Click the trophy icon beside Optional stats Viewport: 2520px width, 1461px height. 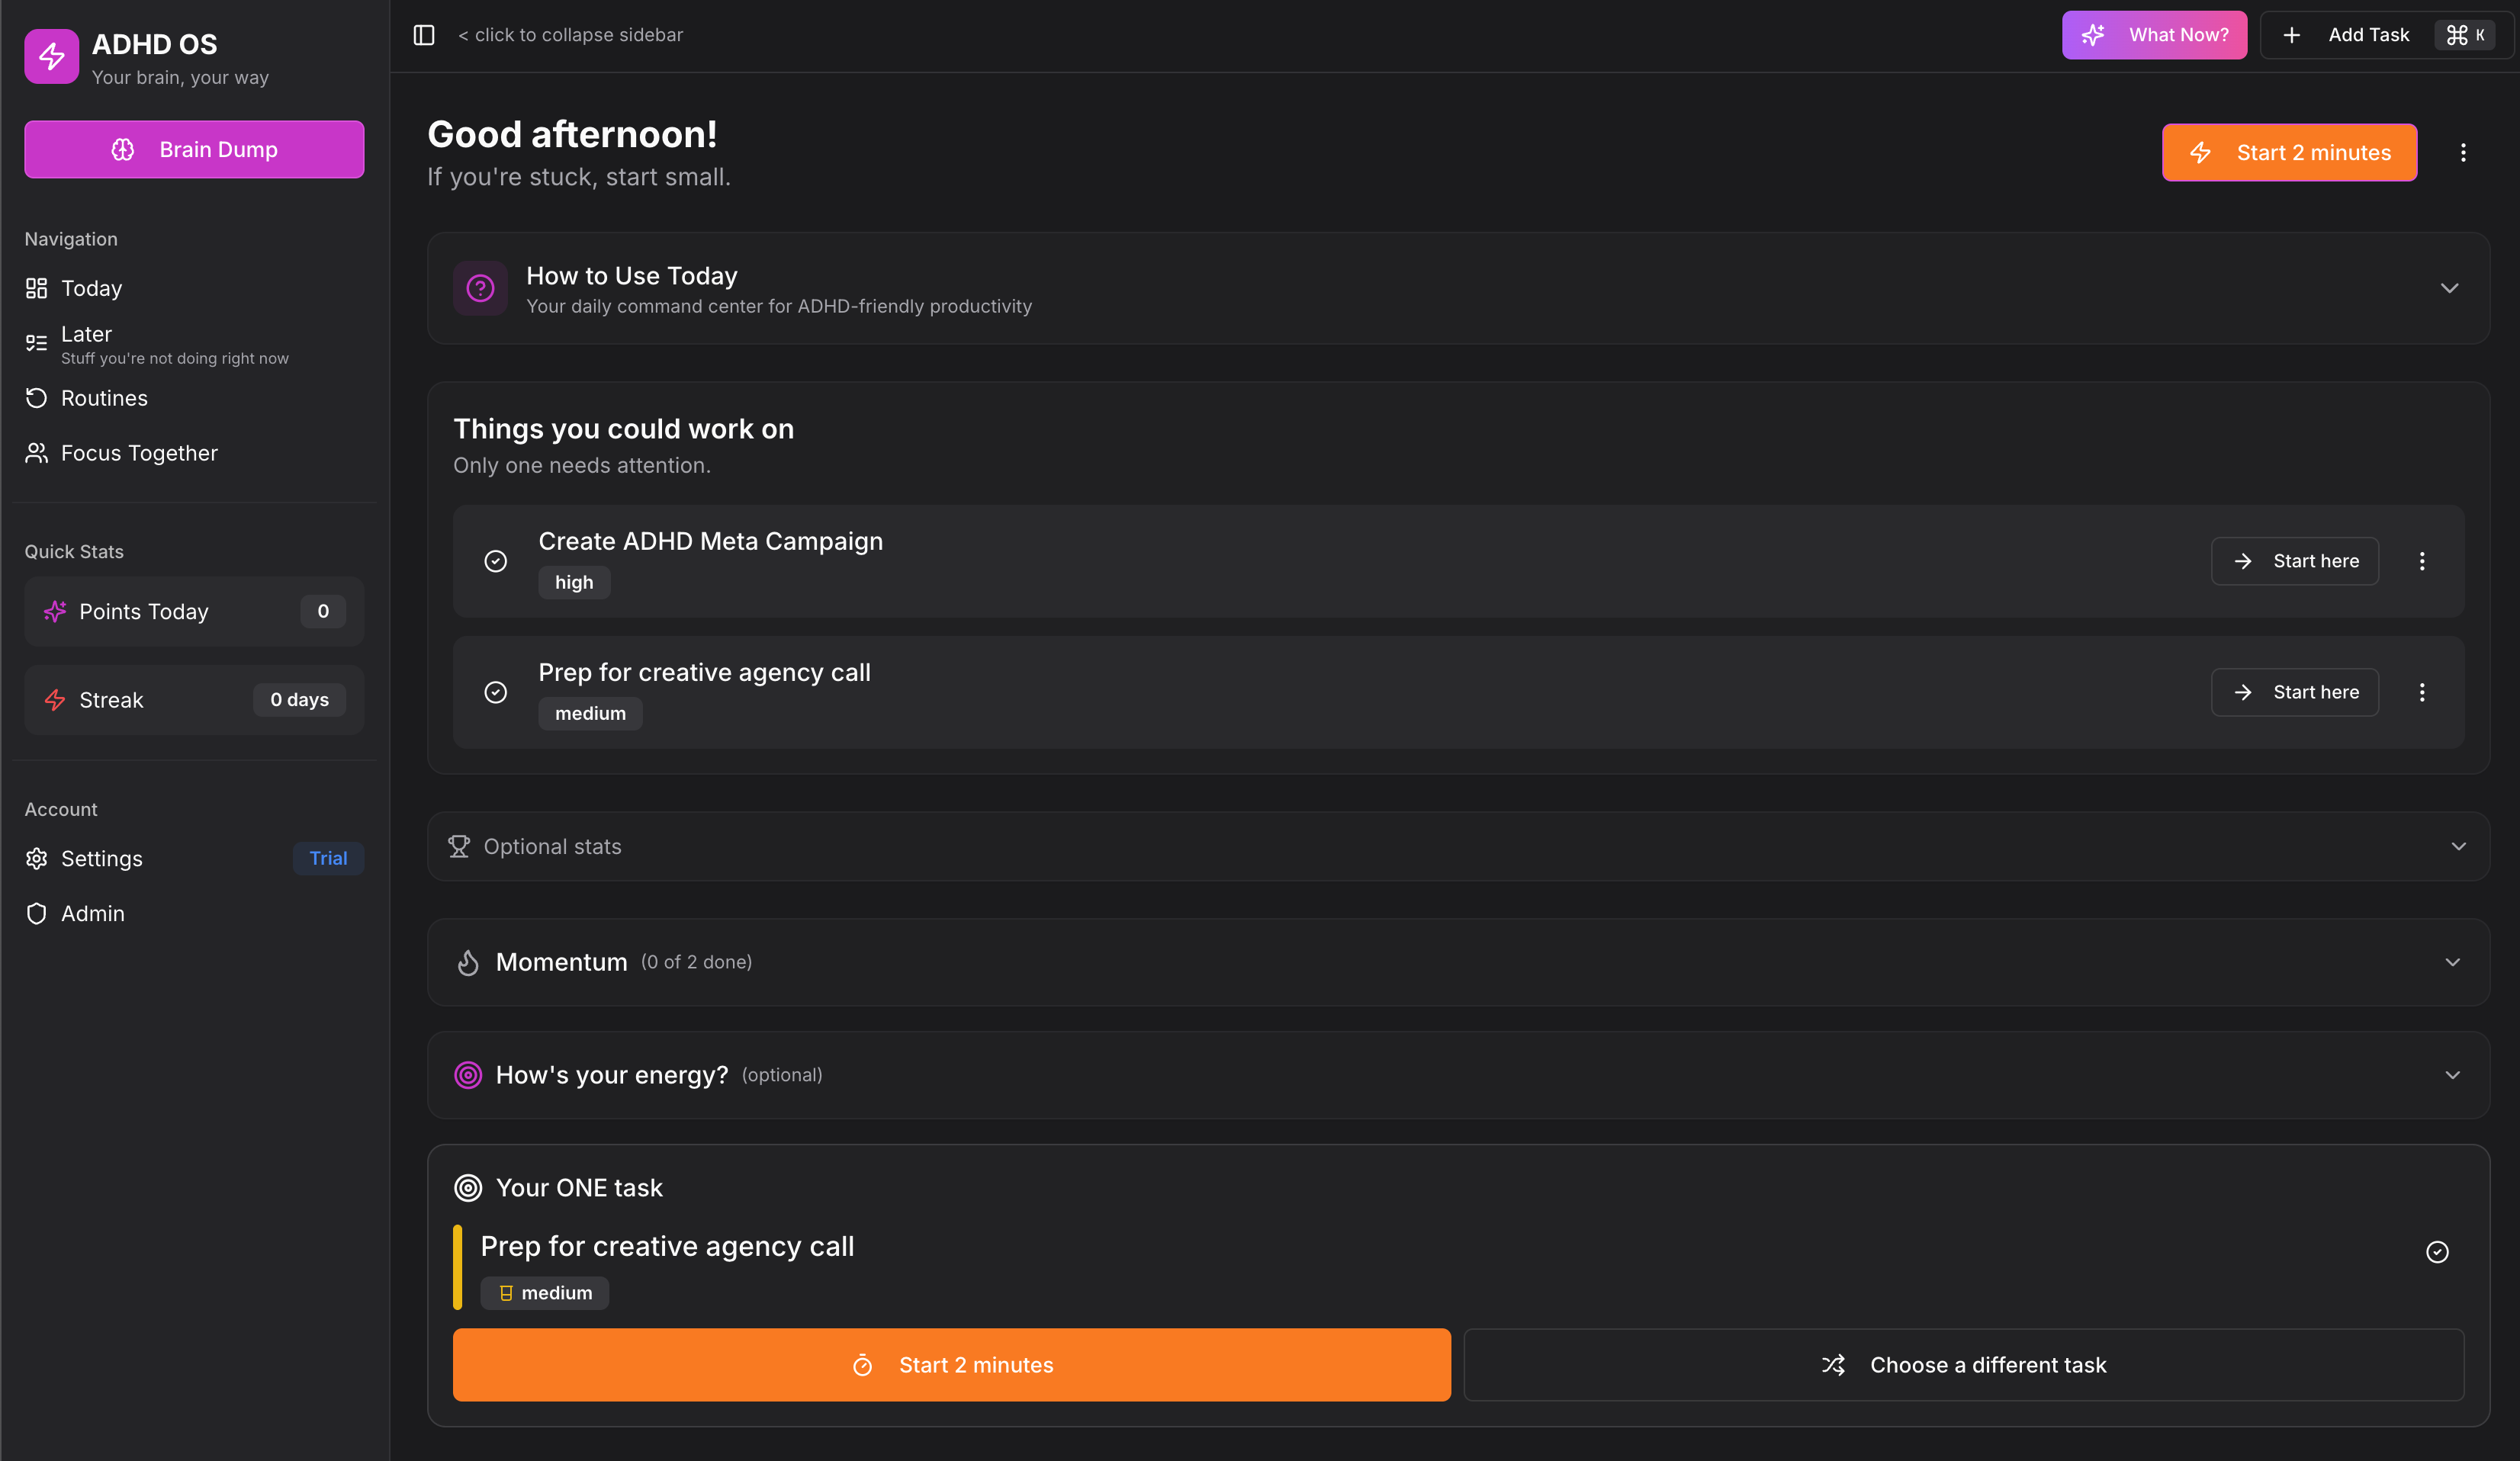coord(459,845)
